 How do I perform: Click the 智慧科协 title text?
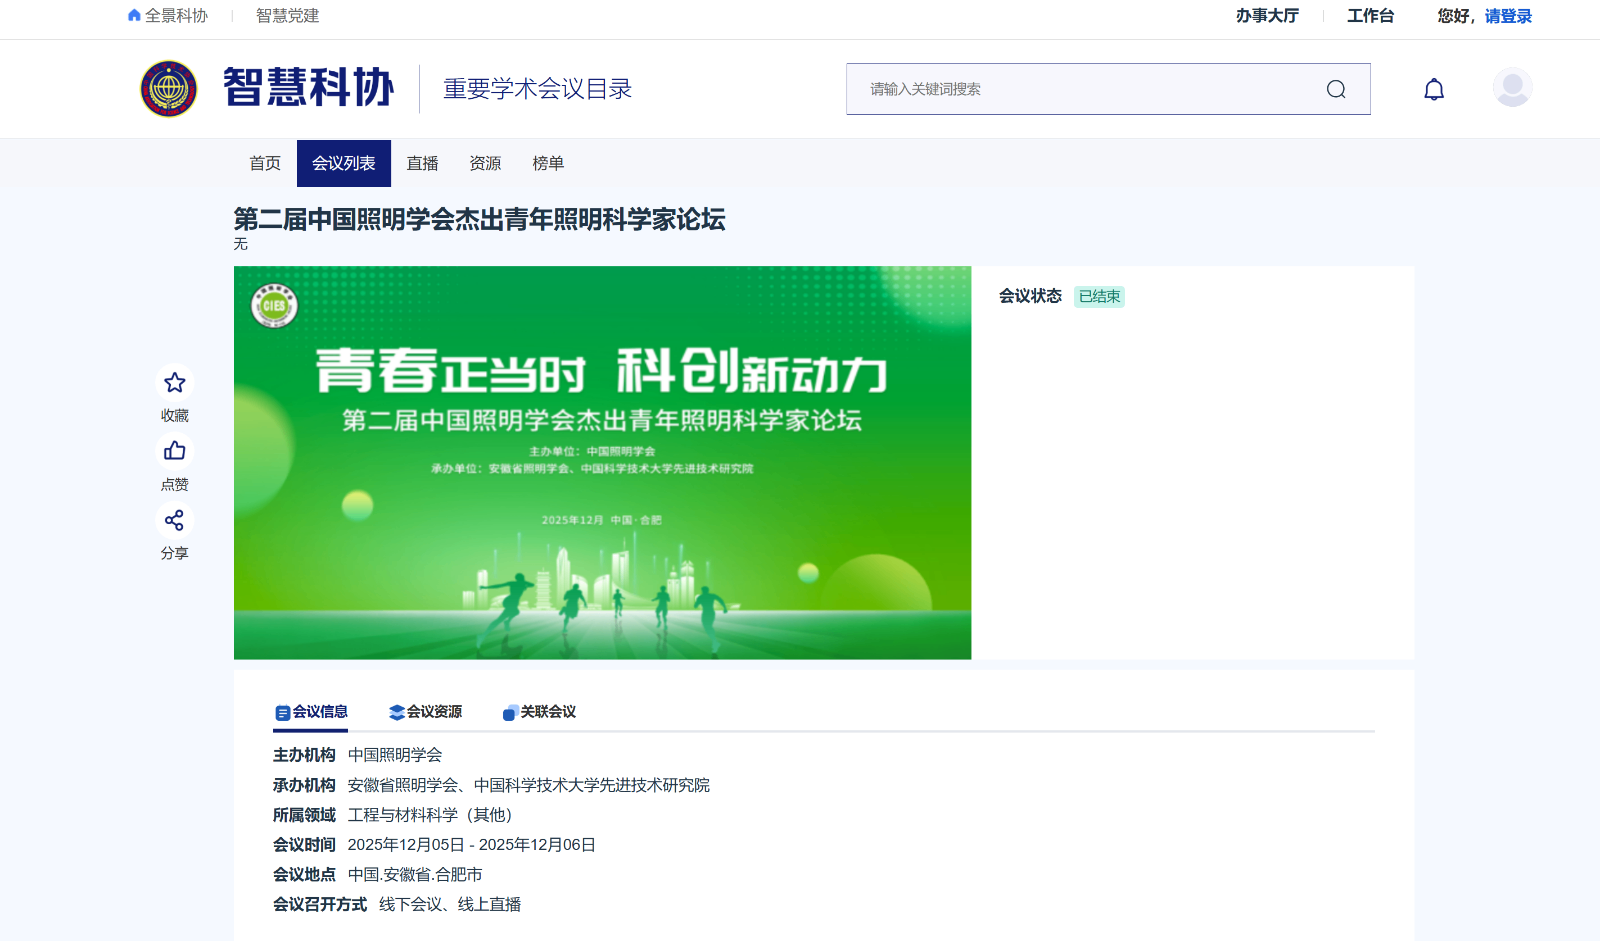pyautogui.click(x=308, y=88)
